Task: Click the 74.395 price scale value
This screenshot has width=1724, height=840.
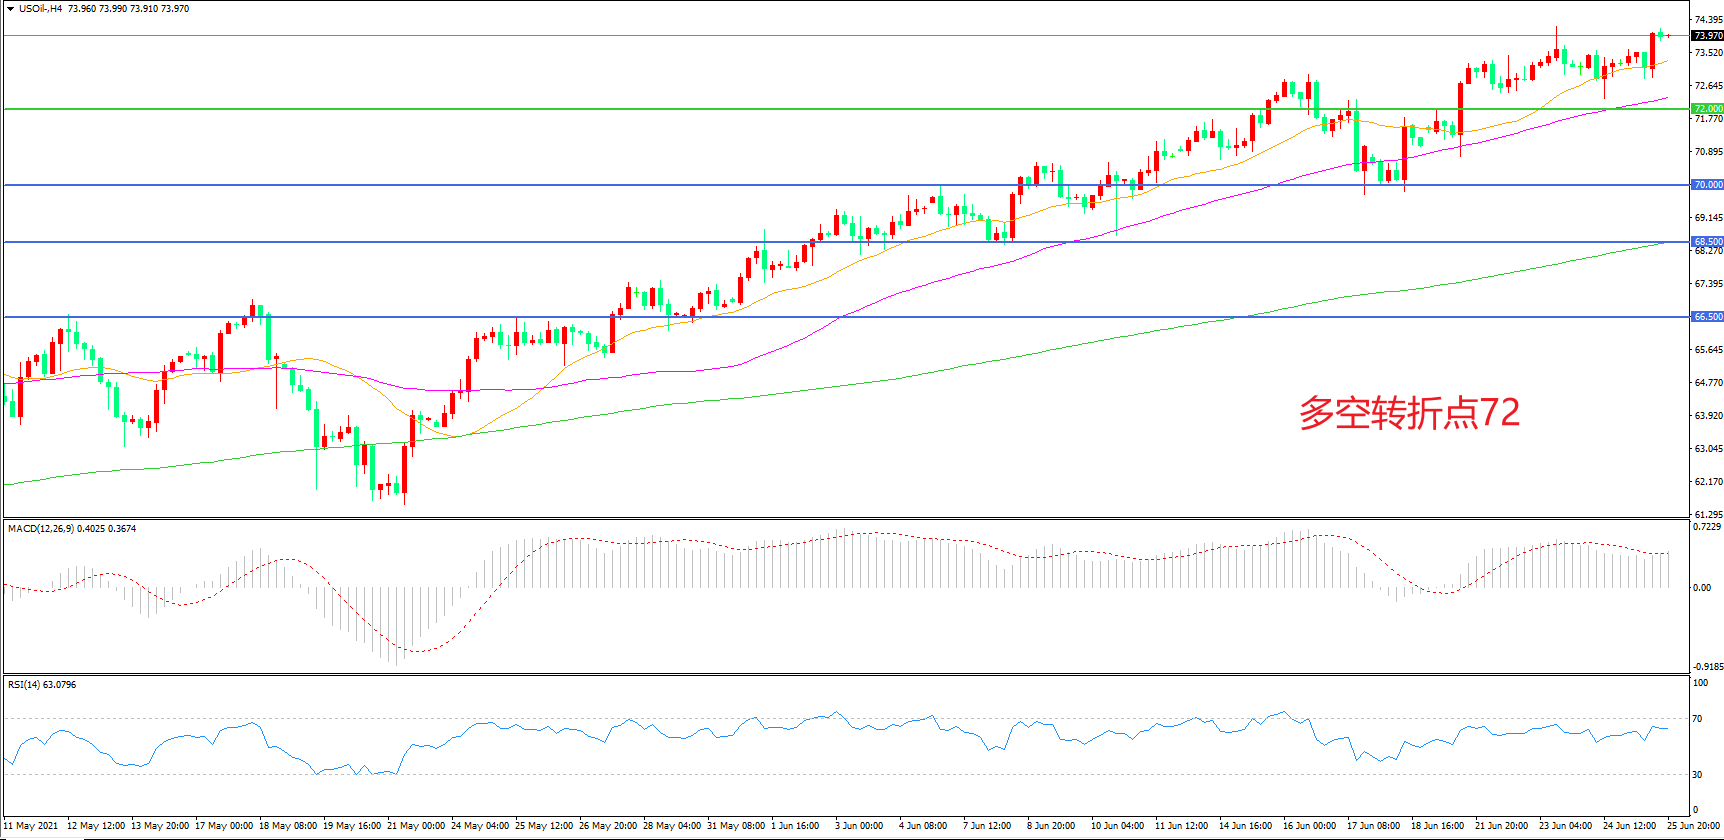Action: tap(1707, 19)
